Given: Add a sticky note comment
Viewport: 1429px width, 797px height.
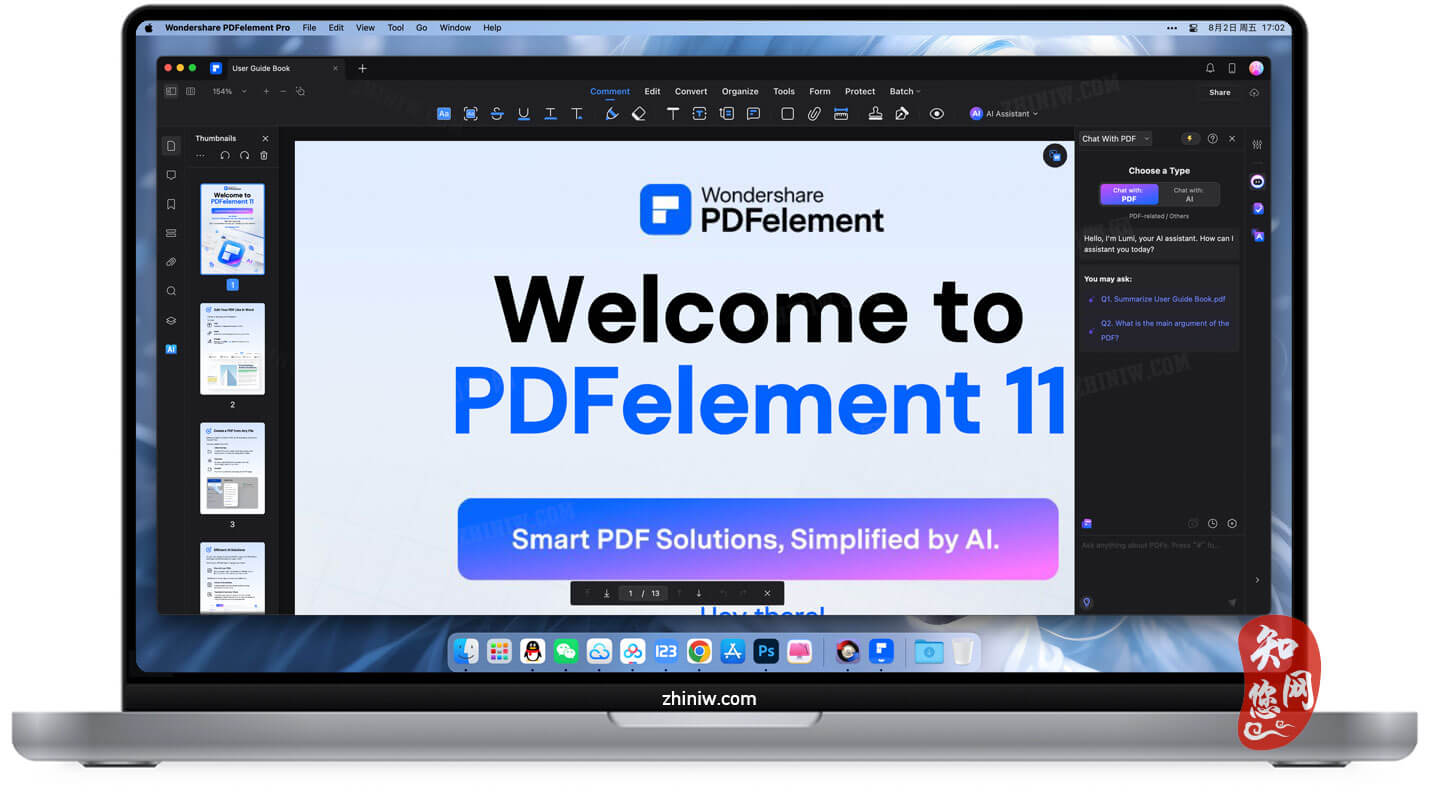Looking at the screenshot, I should [x=753, y=114].
